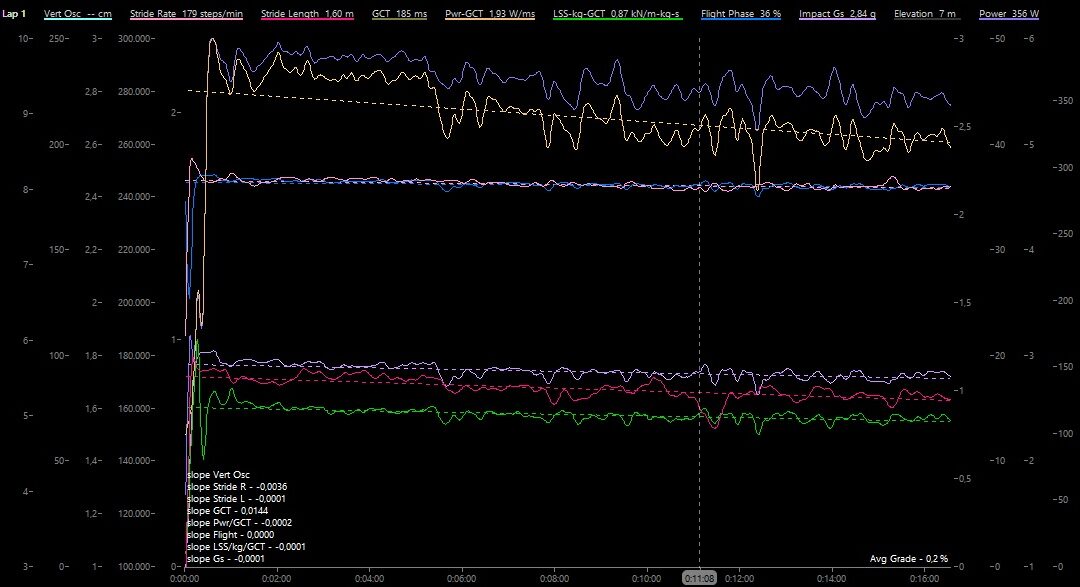Toggle the Pwr-GCT 1,93 W/ms series
1080x587 pixels.
click(490, 14)
